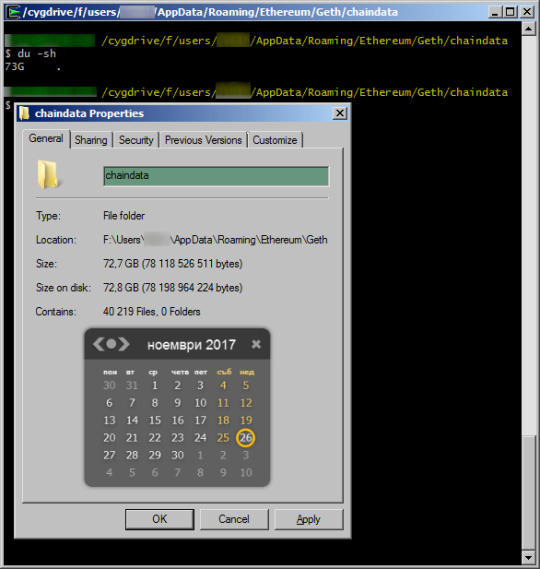
Task: Select Saturday 25 in the calendar
Action: [x=223, y=438]
